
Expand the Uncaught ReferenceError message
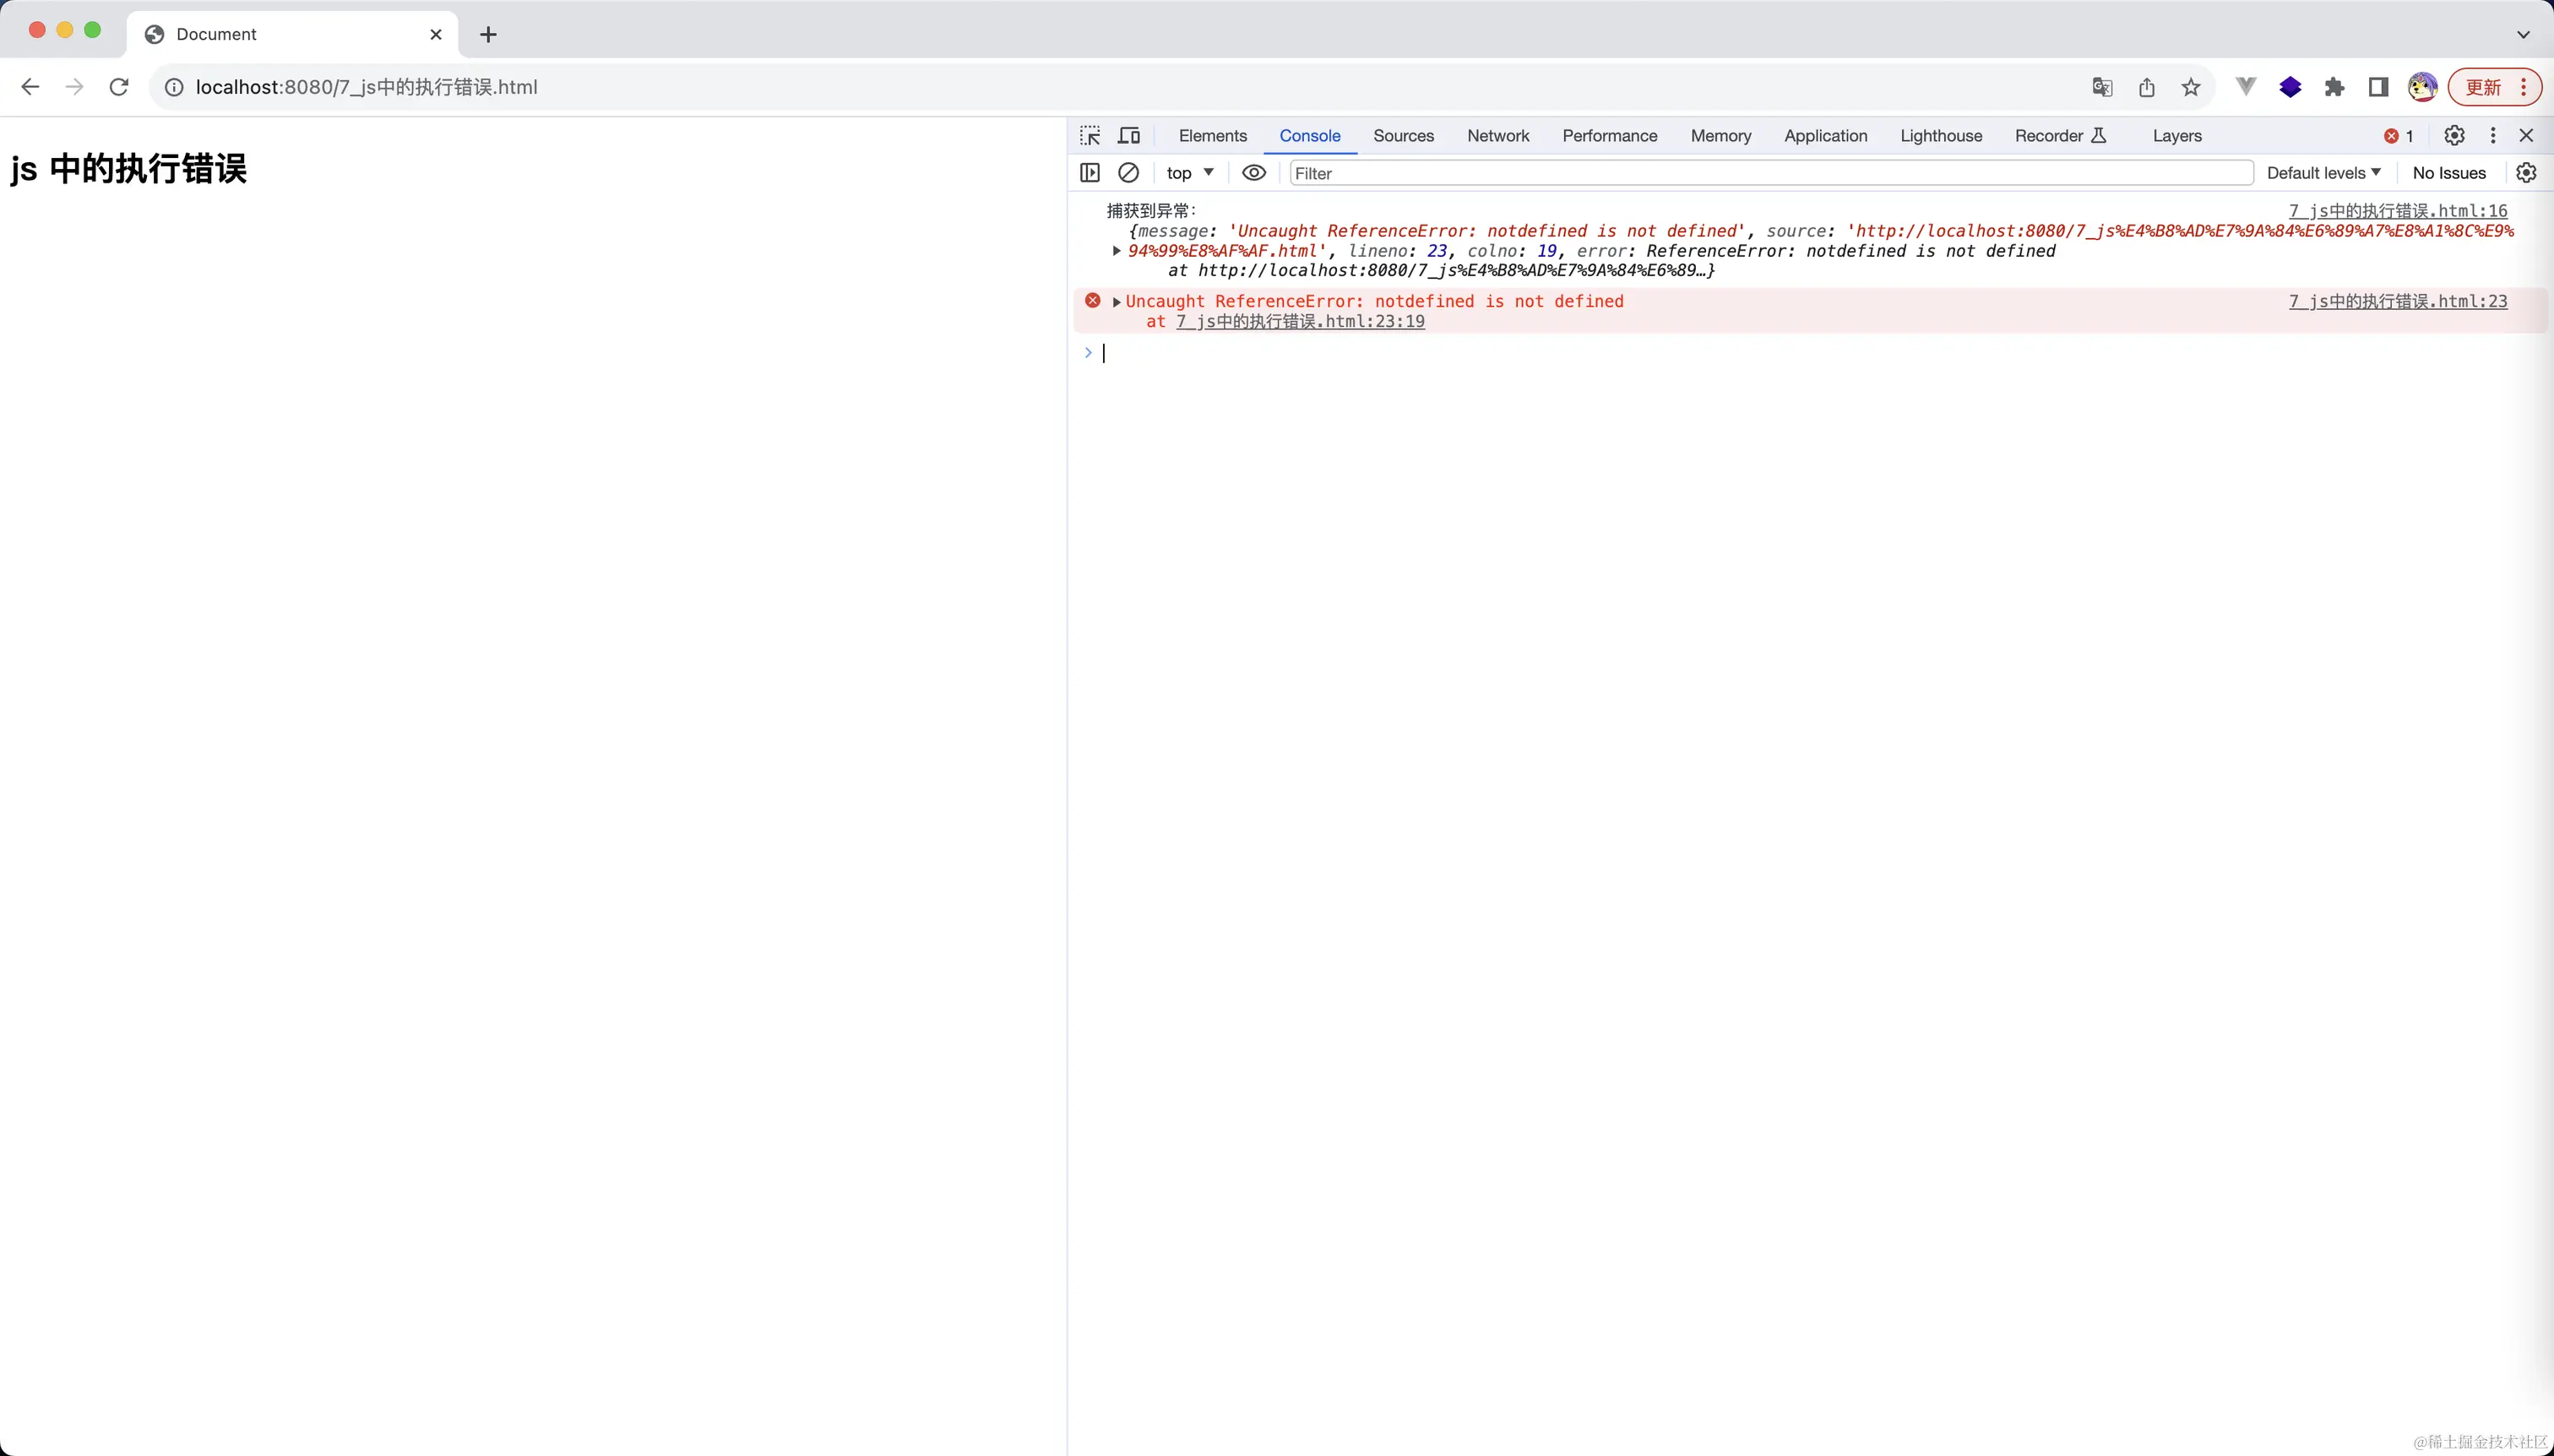[1116, 301]
